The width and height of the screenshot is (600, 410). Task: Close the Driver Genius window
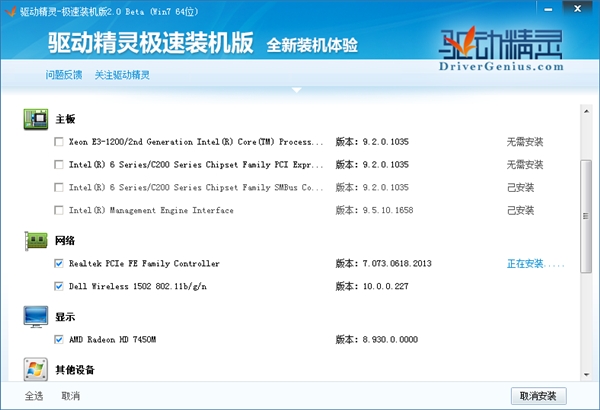pos(578,9)
